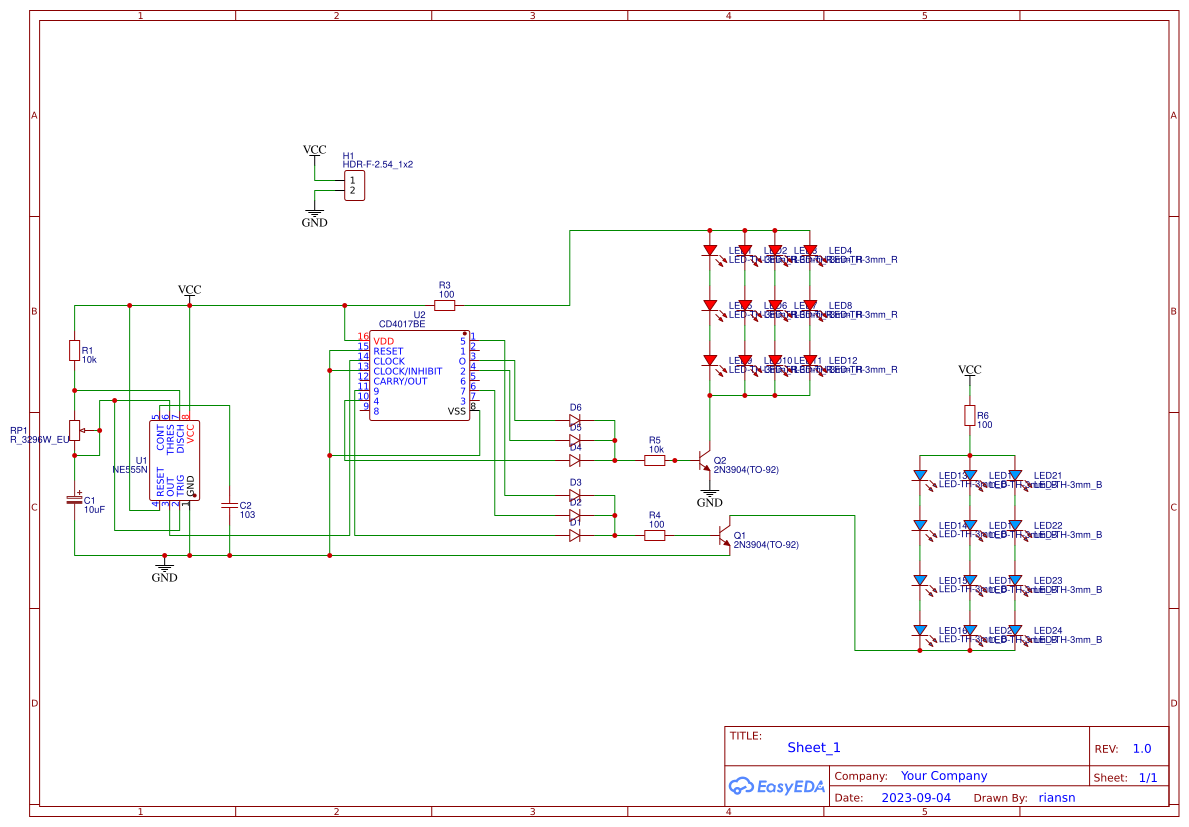The height and width of the screenshot is (827, 1189).
Task: Select the R5 10k resistor
Action: coord(655,460)
